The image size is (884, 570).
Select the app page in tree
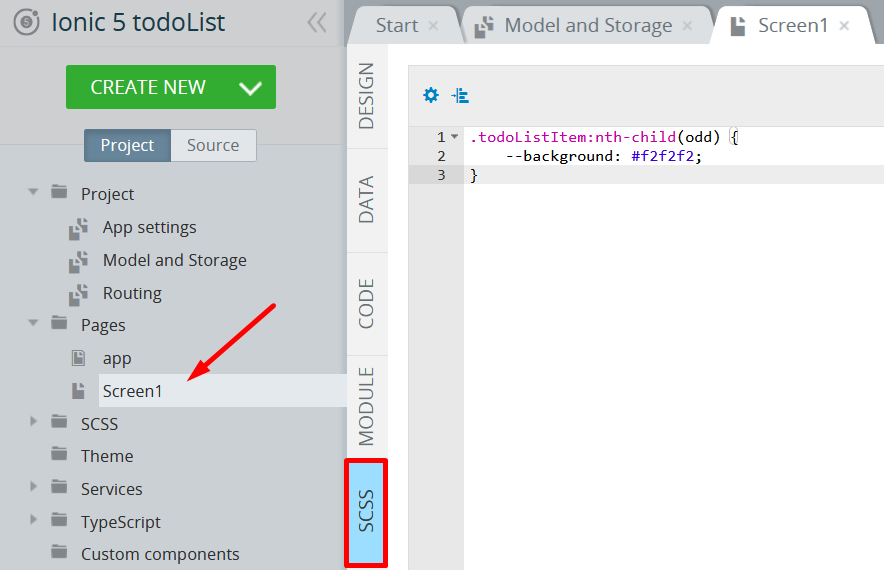coord(117,359)
